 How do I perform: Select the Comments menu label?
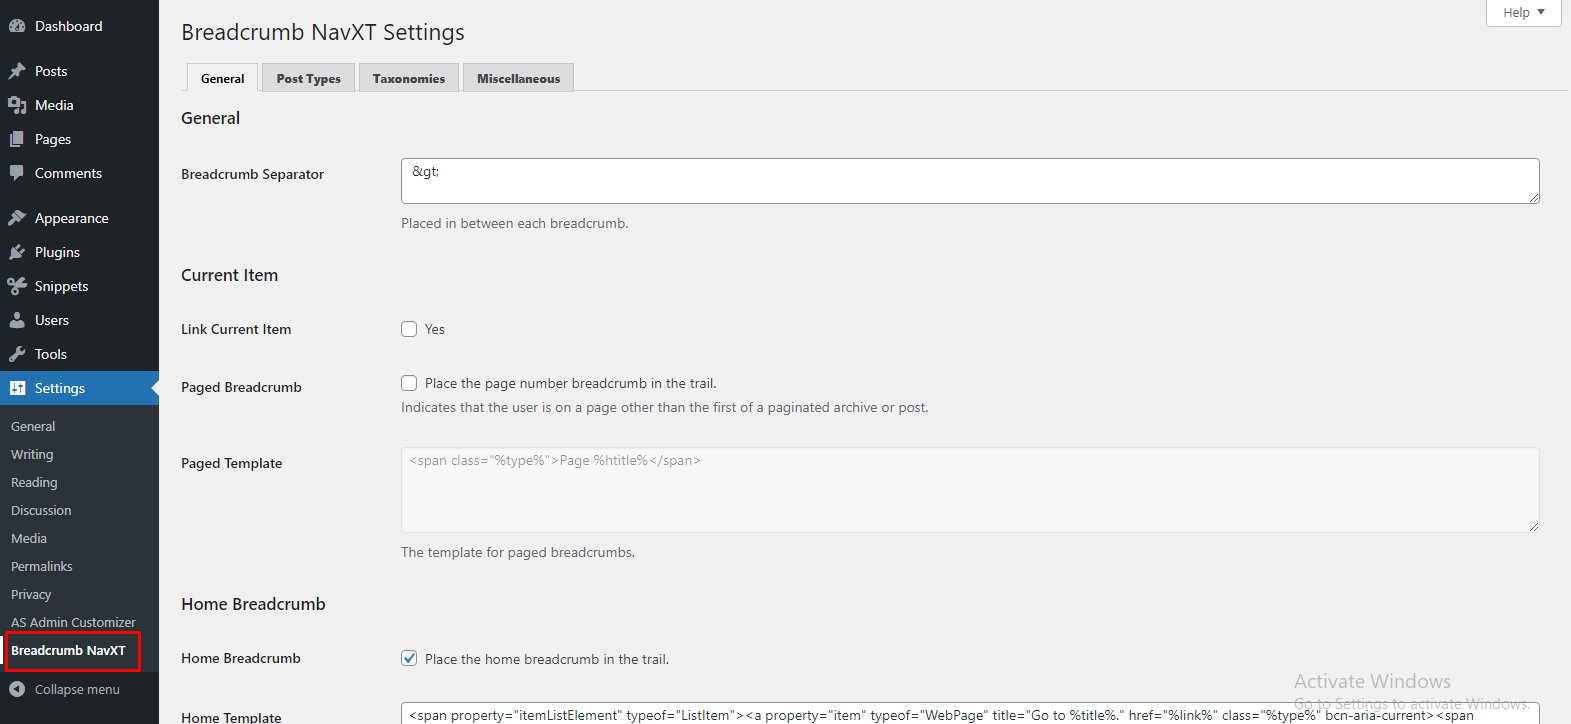click(68, 173)
